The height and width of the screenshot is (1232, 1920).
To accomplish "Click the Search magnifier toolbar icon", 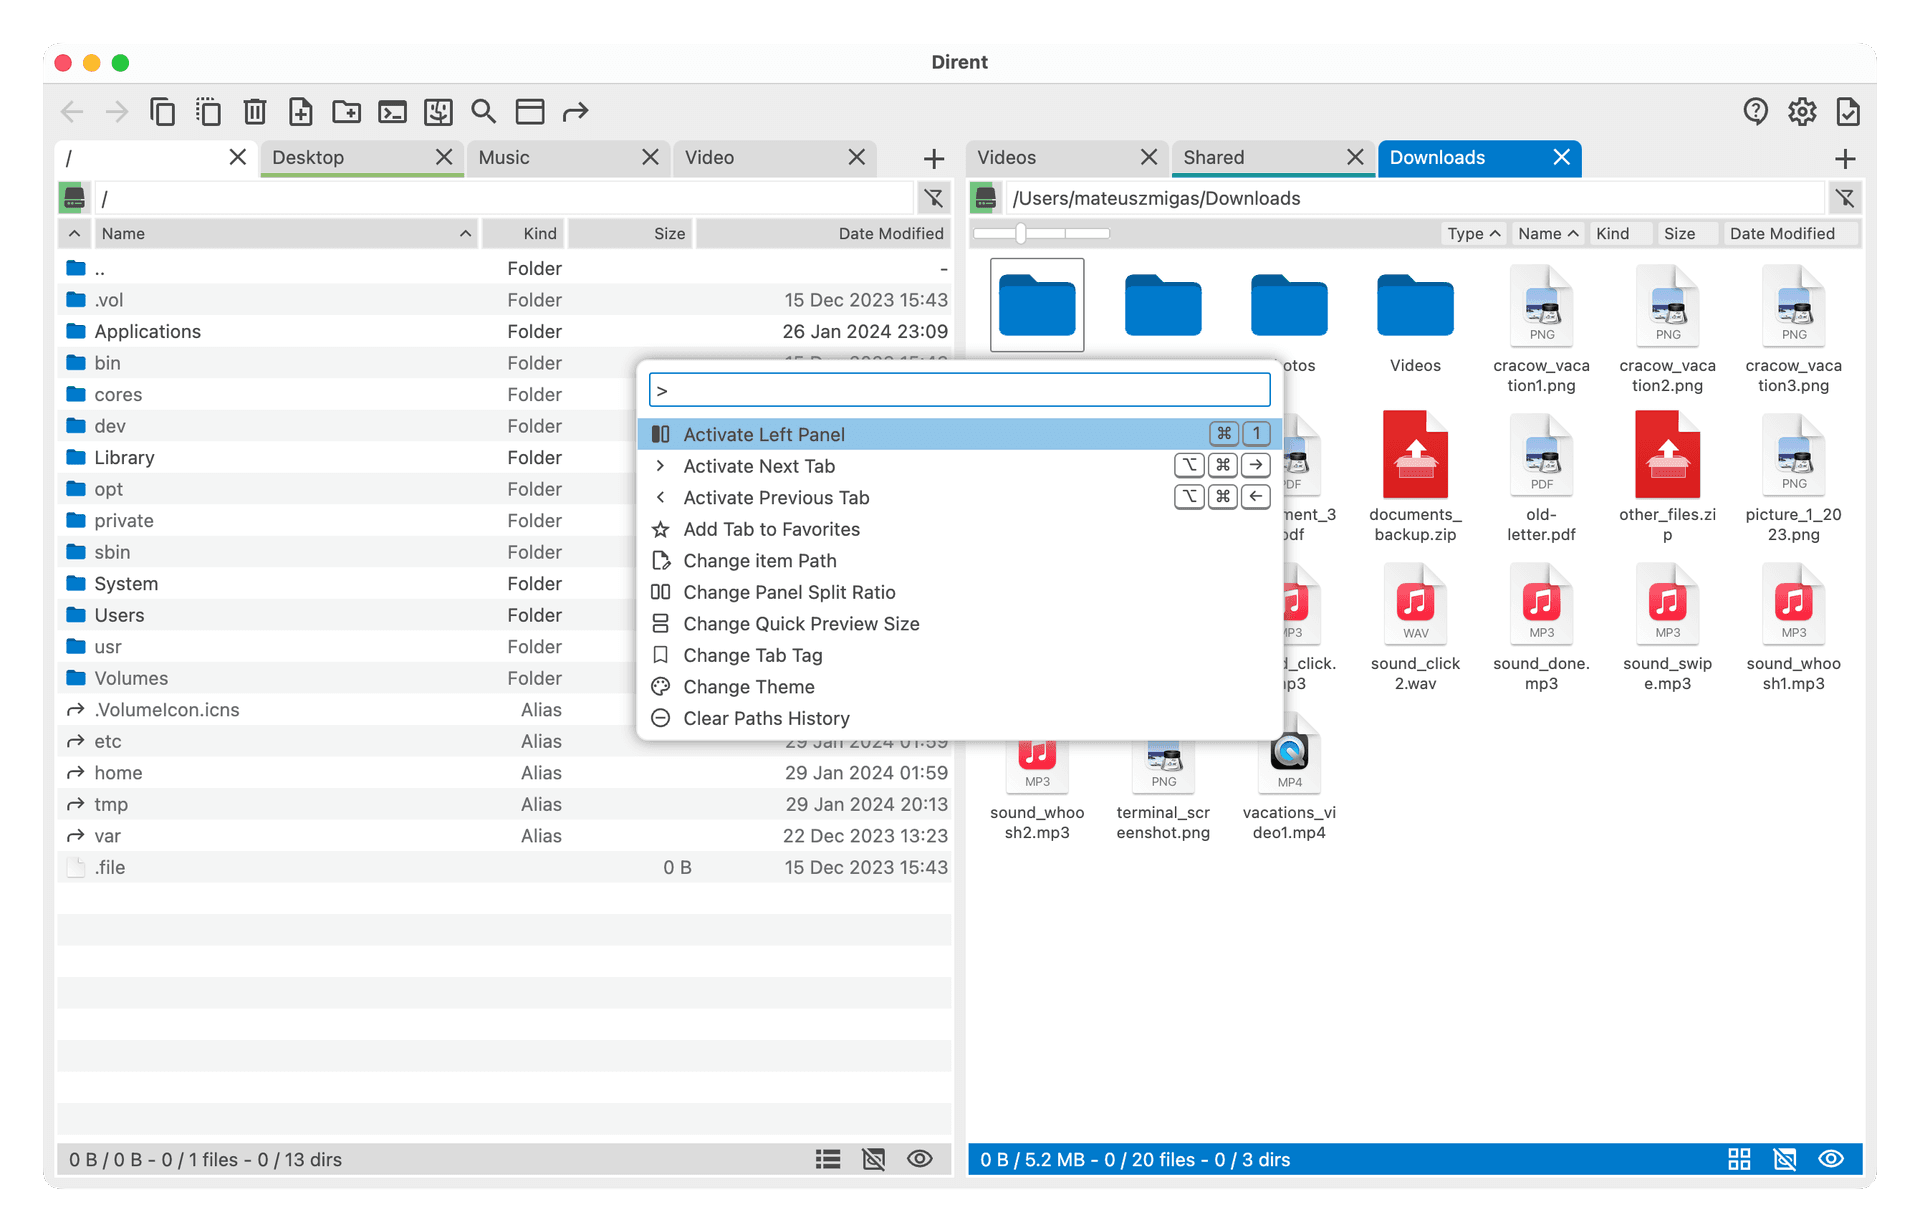I will [x=484, y=111].
